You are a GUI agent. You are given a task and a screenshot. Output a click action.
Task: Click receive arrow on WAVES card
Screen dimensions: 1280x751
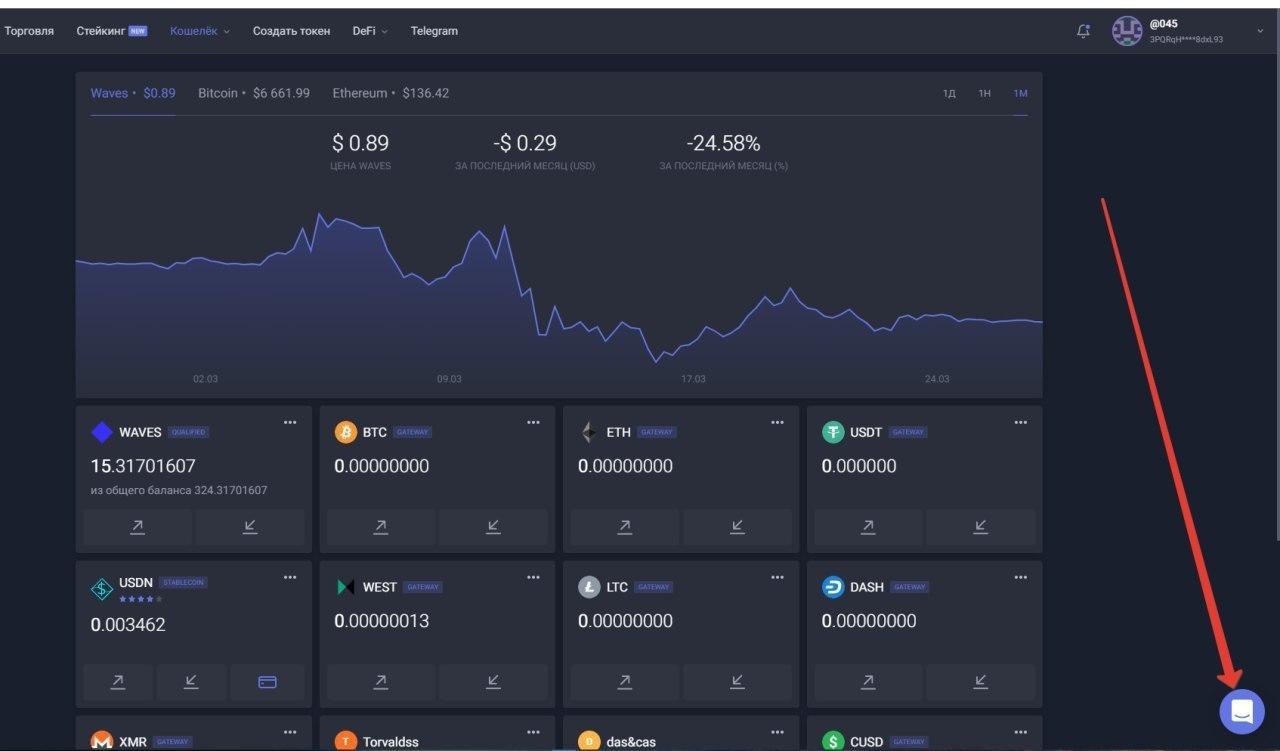coord(250,527)
